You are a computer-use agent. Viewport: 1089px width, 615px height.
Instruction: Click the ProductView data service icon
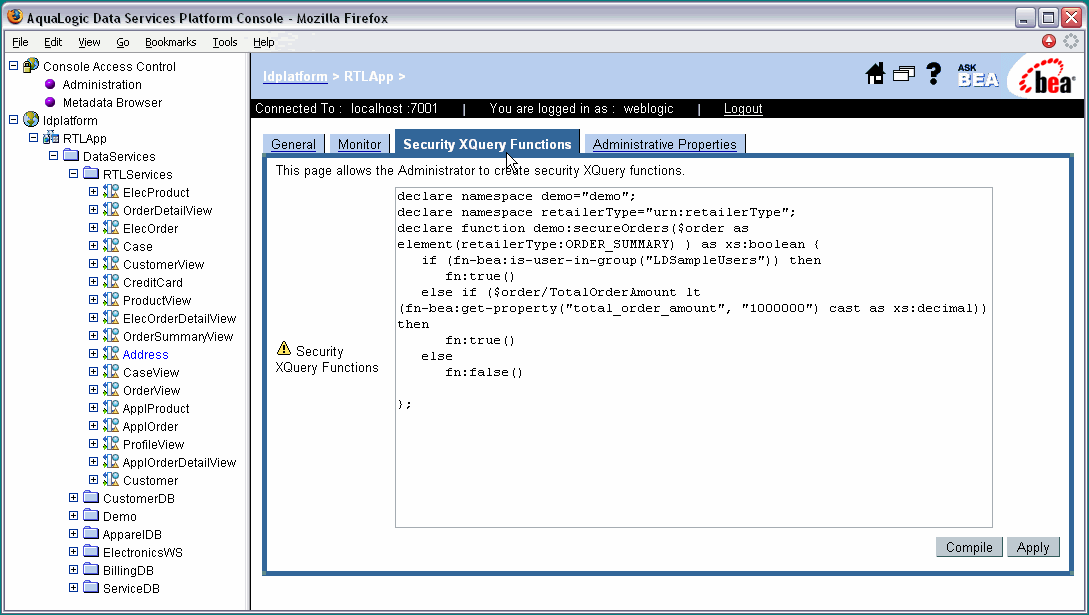(x=111, y=300)
